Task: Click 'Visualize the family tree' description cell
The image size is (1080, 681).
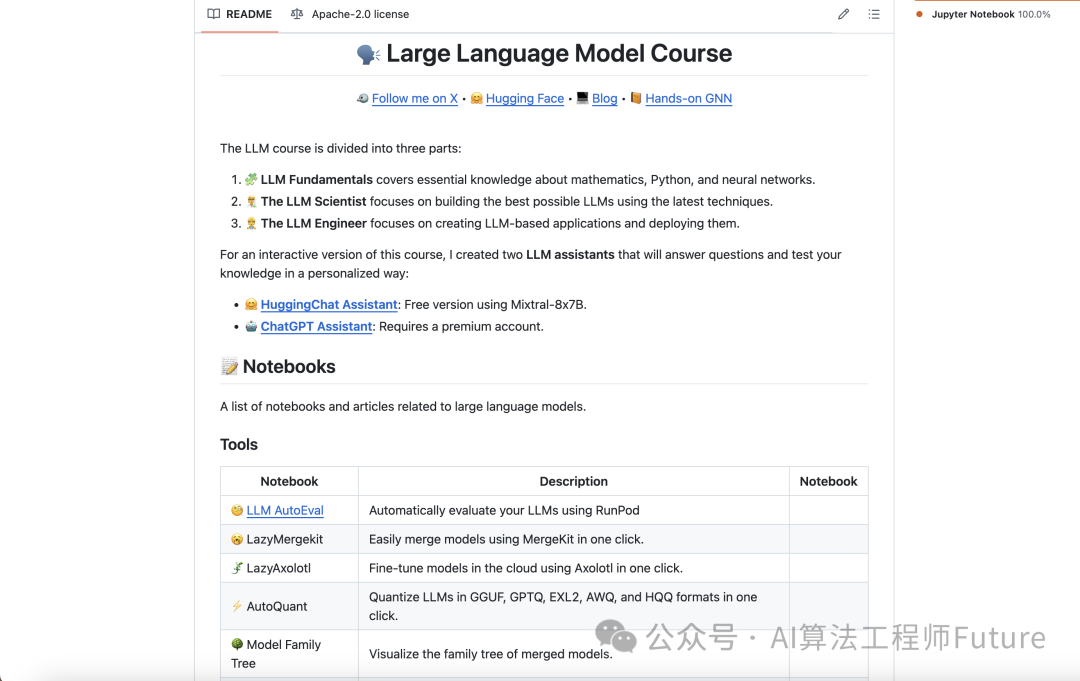Action: (x=574, y=653)
